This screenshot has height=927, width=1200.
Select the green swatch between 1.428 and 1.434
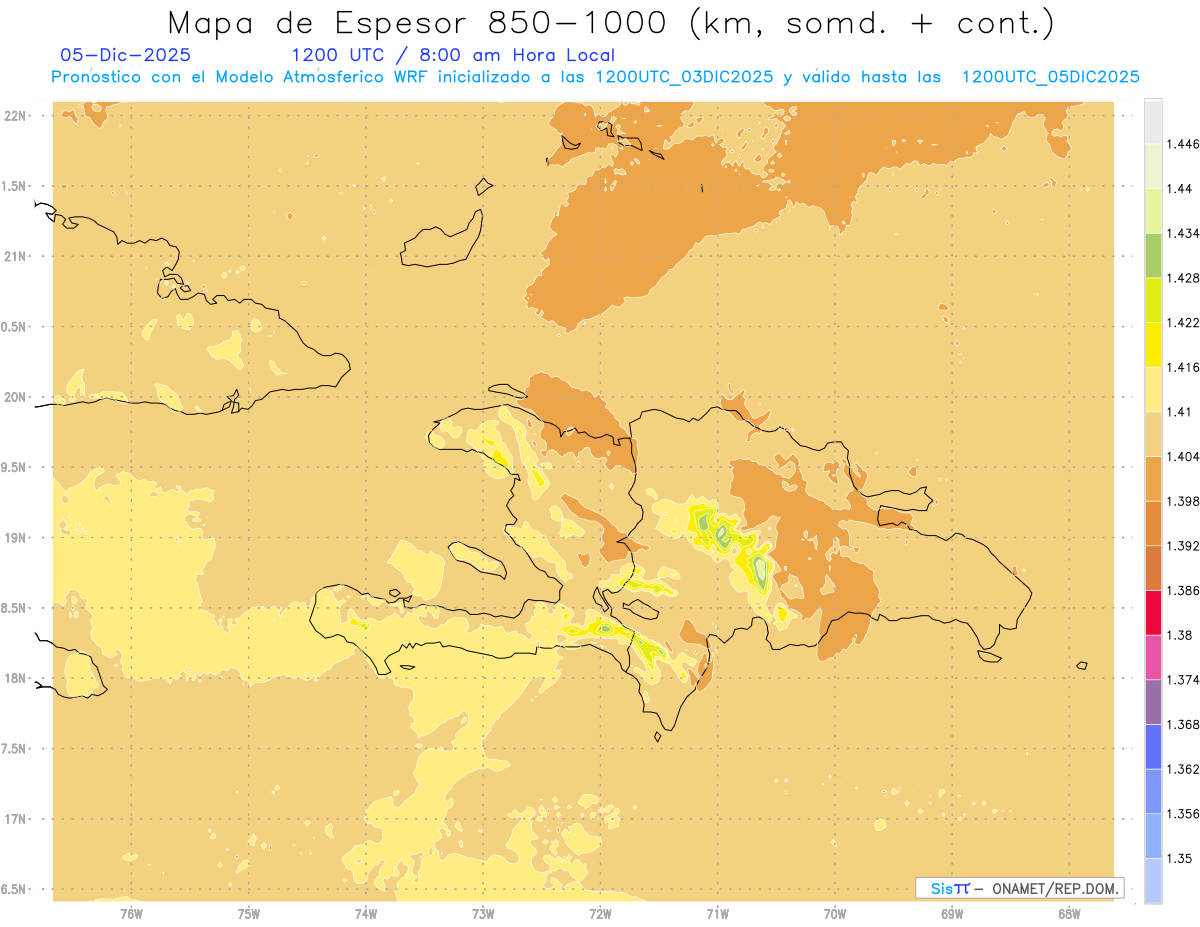[x=1153, y=255]
